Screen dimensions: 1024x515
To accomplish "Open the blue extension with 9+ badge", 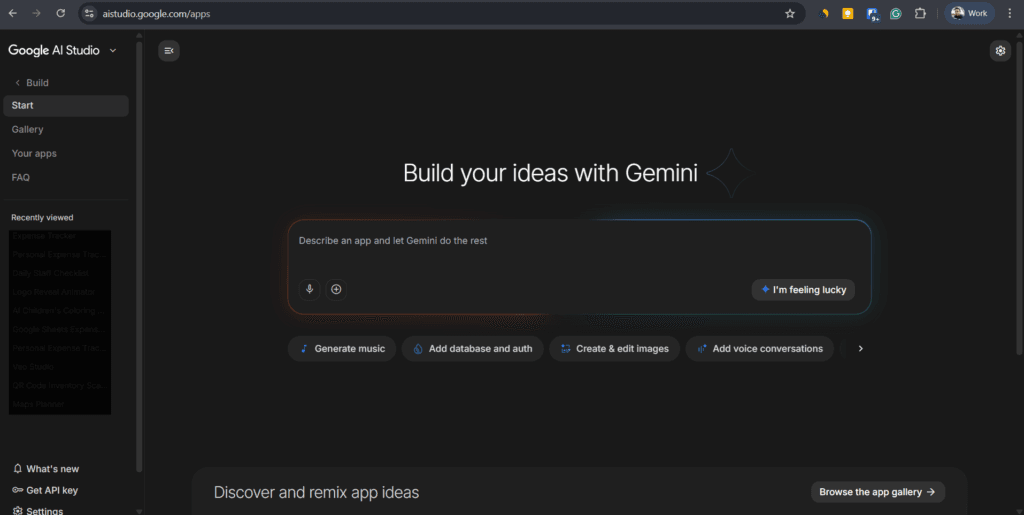I will click(872, 14).
